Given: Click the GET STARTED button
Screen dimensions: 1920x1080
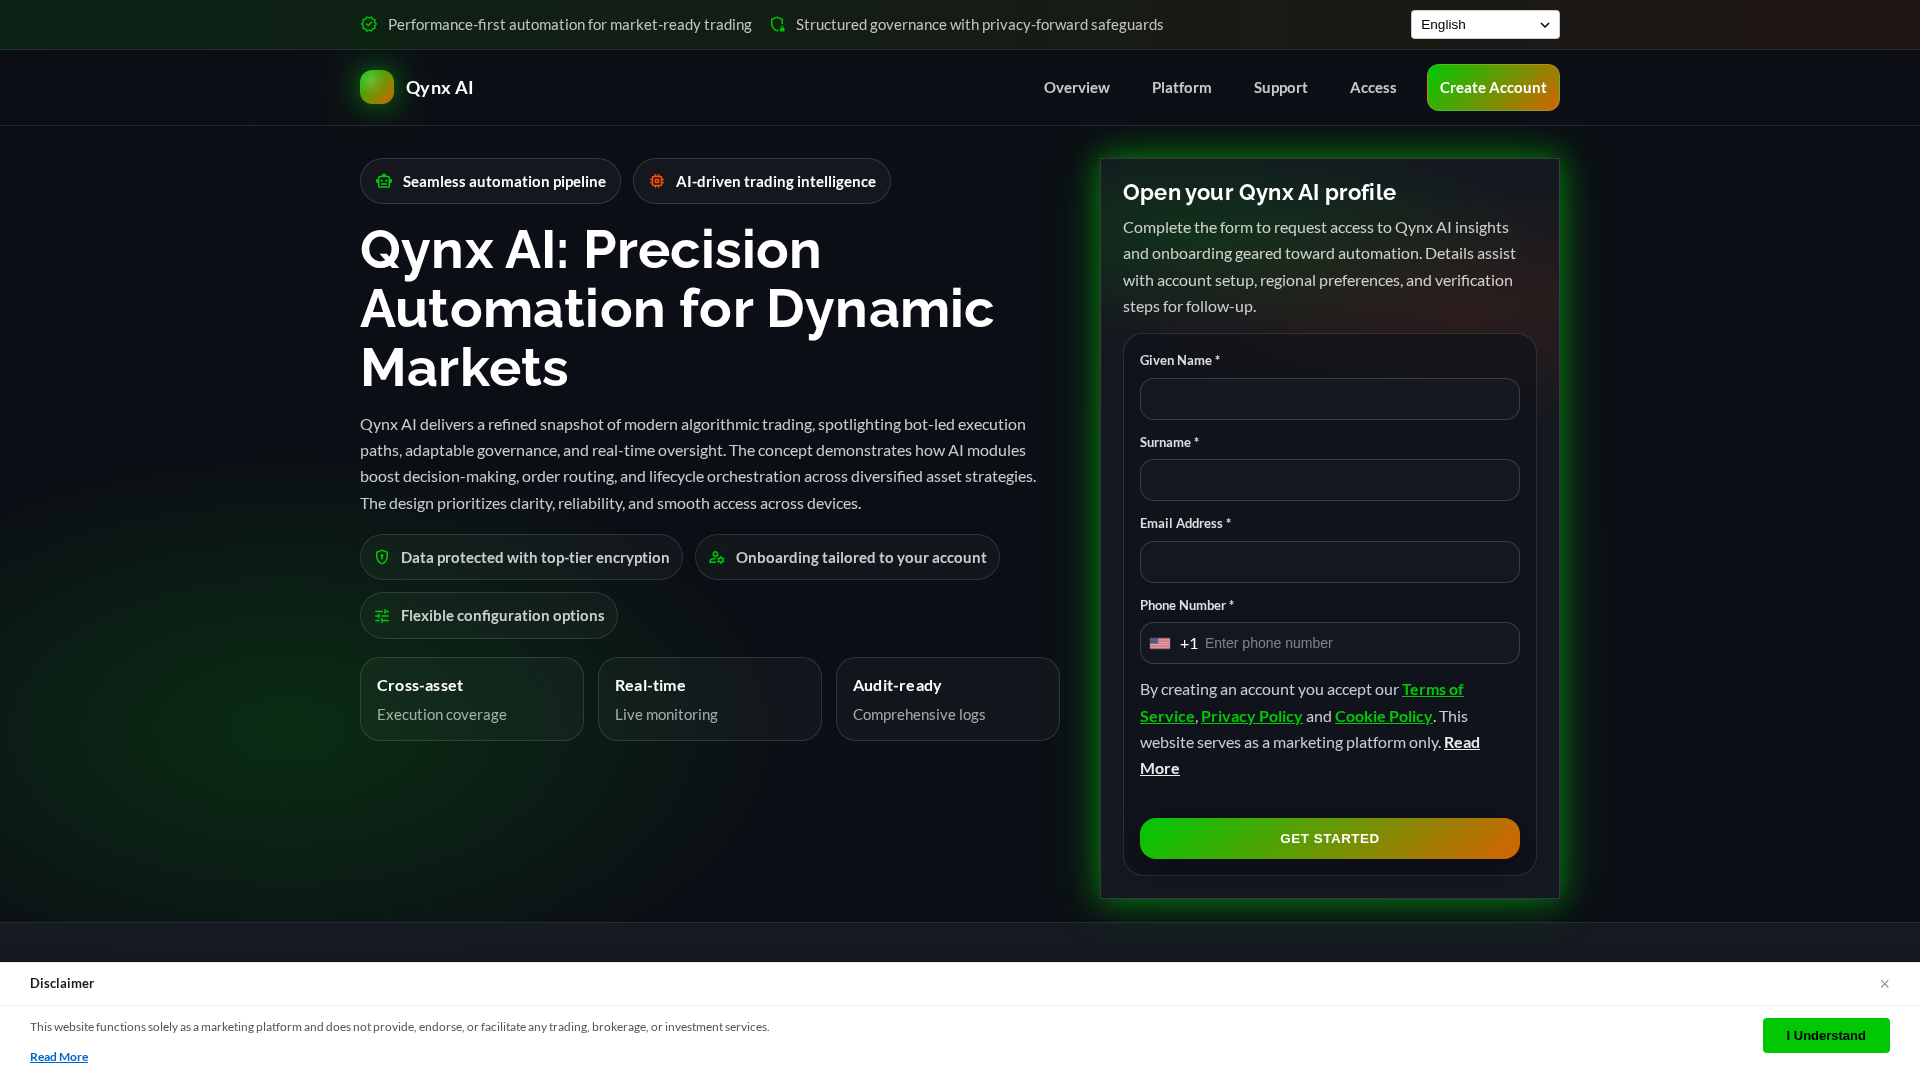Looking at the screenshot, I should 1330,838.
